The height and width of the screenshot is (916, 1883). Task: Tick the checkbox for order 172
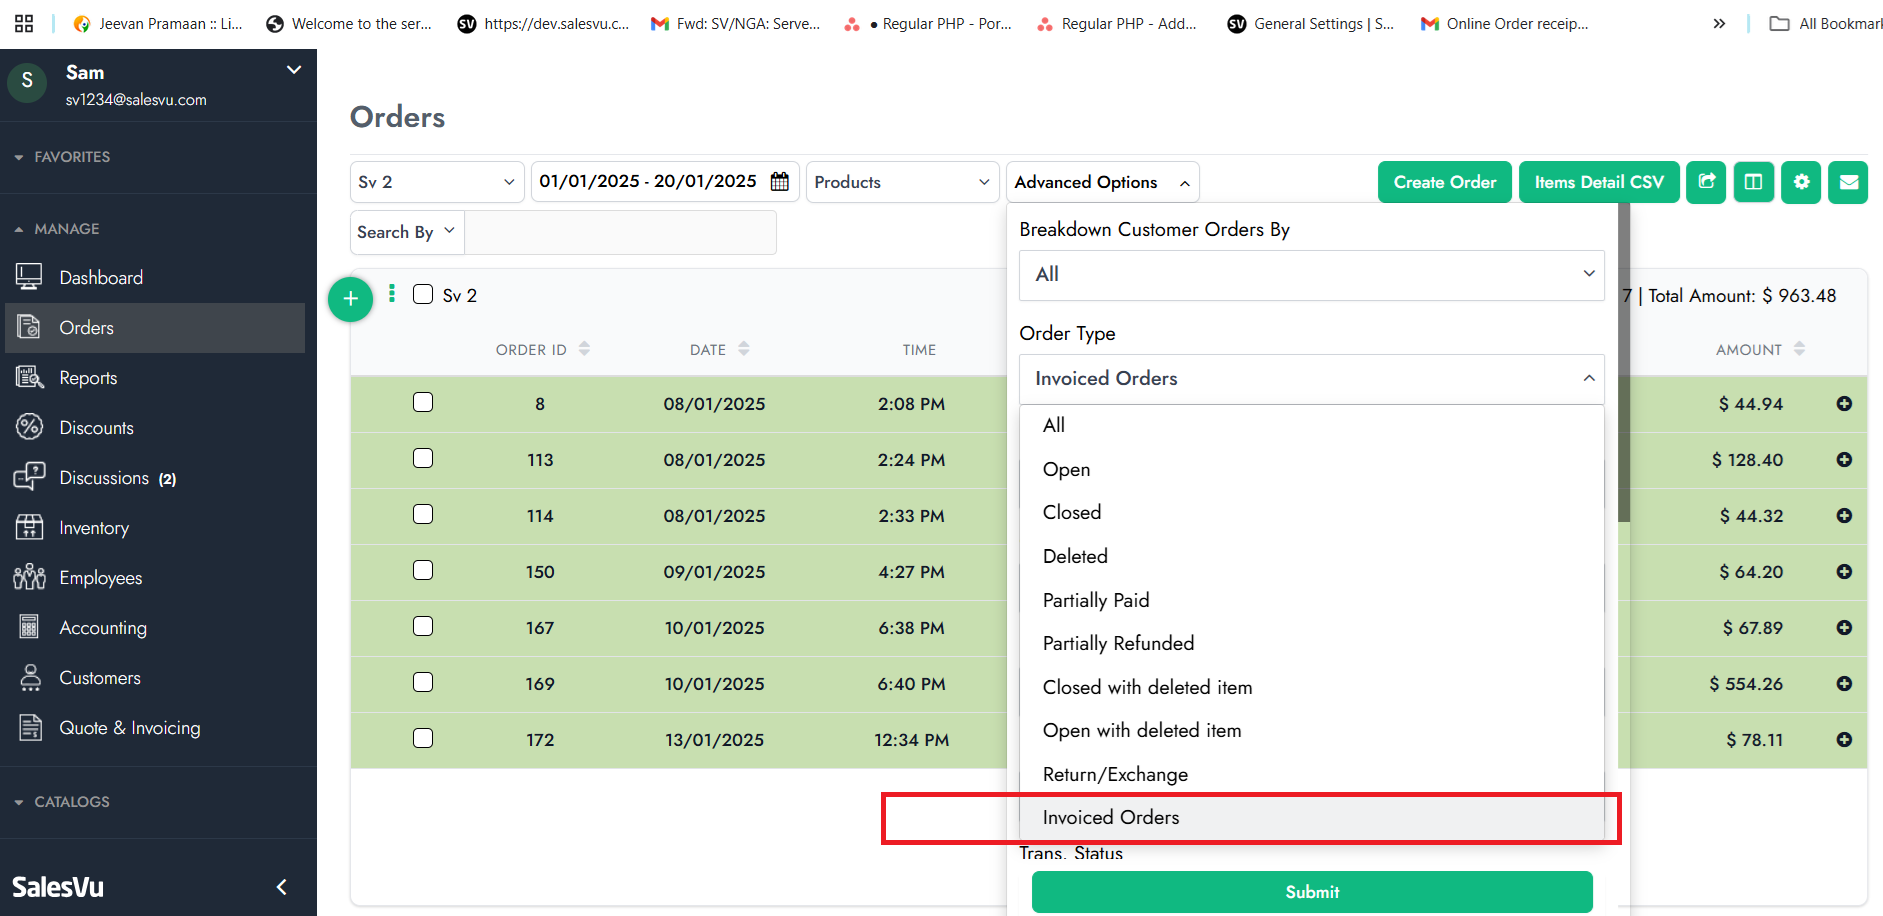click(423, 738)
